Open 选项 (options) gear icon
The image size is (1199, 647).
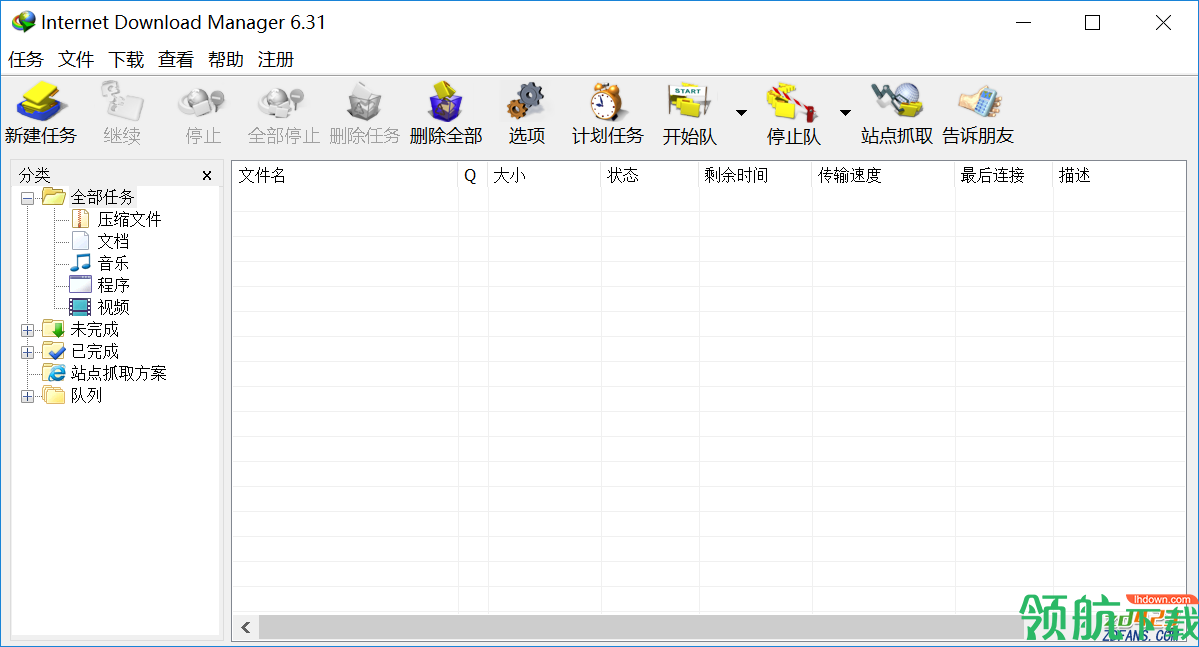527,102
